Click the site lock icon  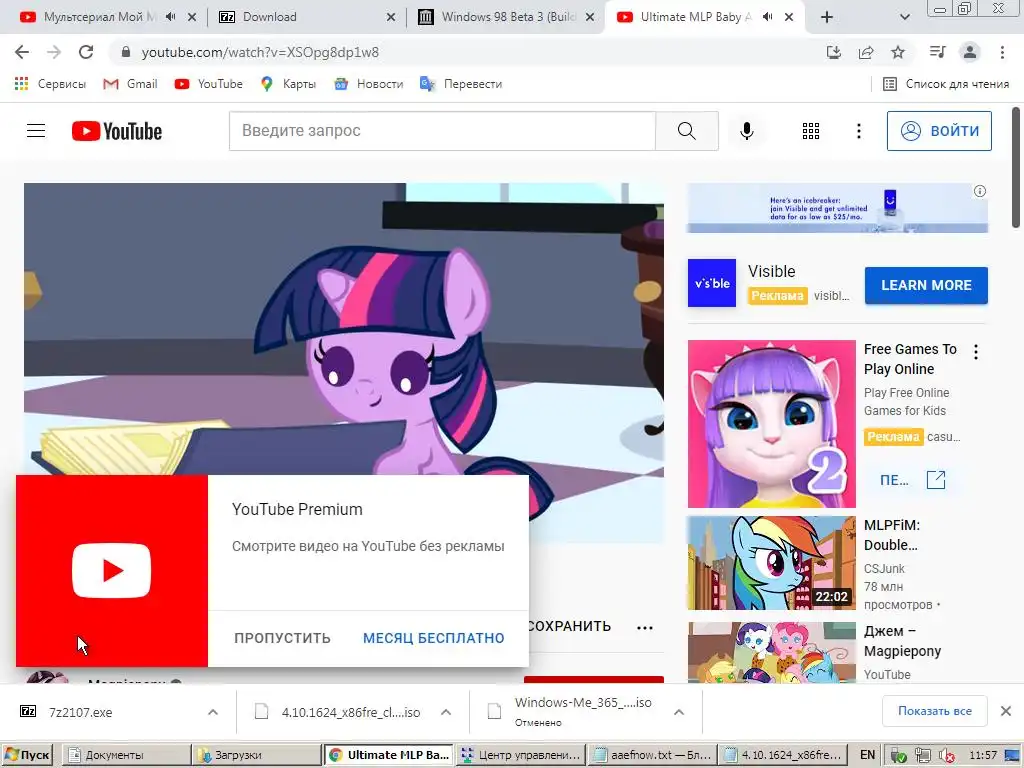pyautogui.click(x=126, y=52)
